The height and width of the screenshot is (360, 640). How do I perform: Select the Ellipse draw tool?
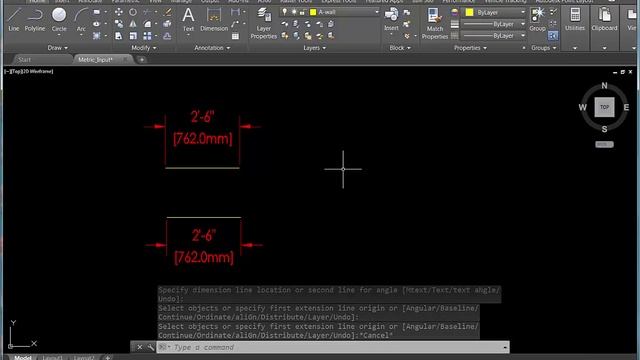(x=97, y=24)
